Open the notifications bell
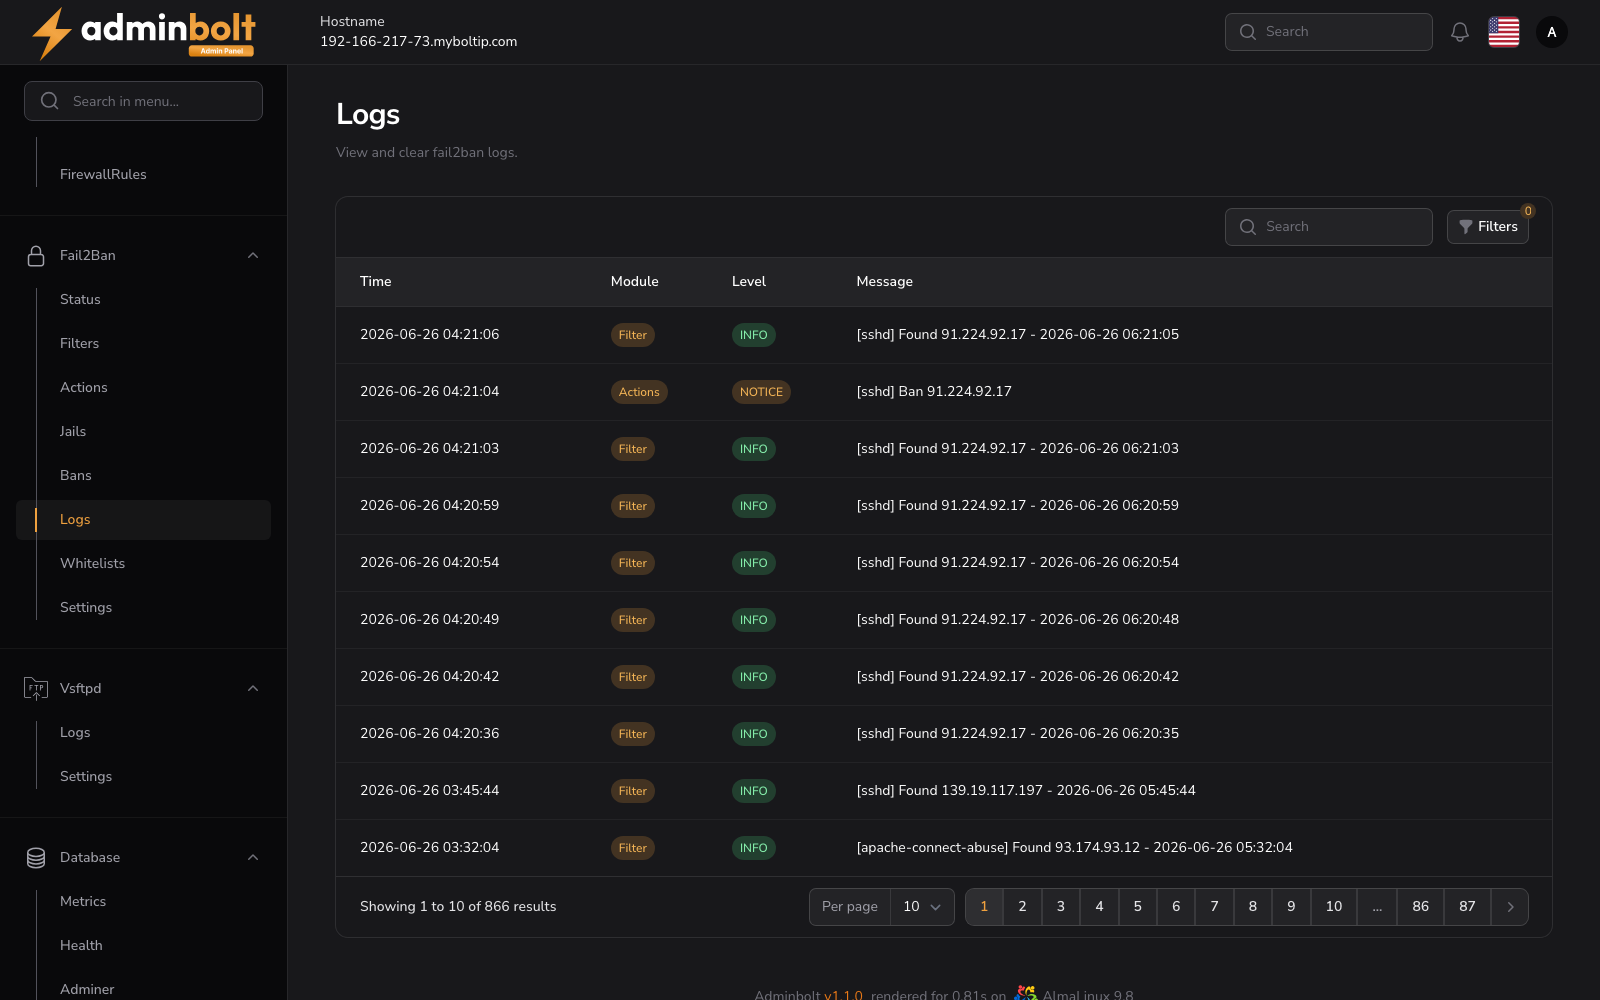 pos(1460,32)
